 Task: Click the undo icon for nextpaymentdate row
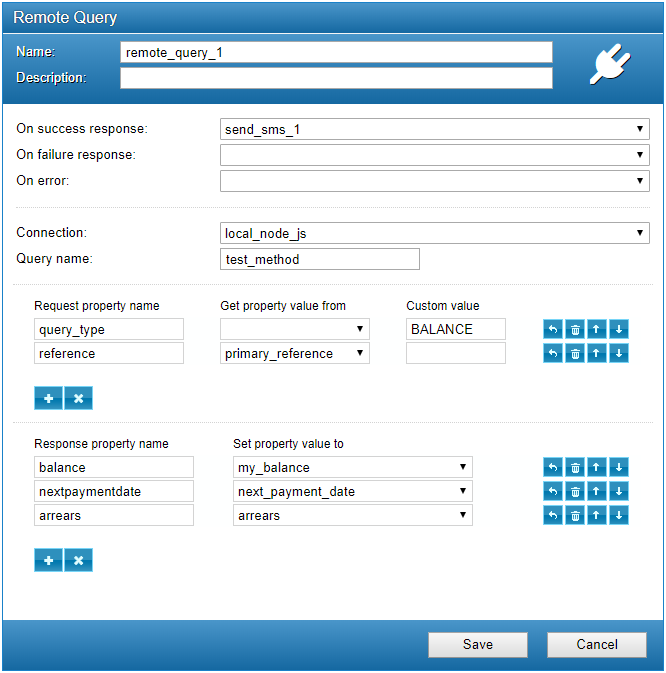click(553, 491)
